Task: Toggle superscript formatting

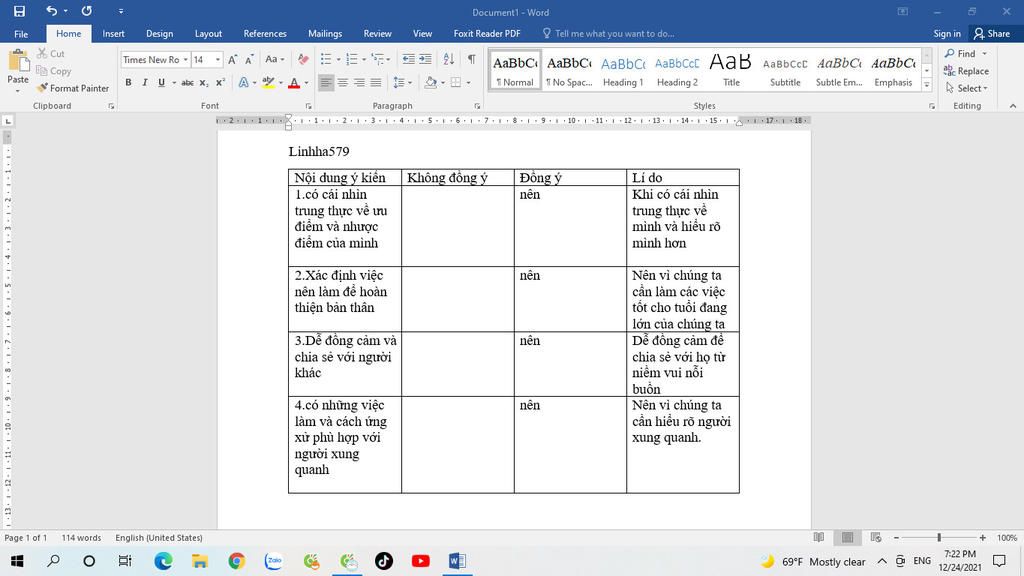Action: coord(221,83)
